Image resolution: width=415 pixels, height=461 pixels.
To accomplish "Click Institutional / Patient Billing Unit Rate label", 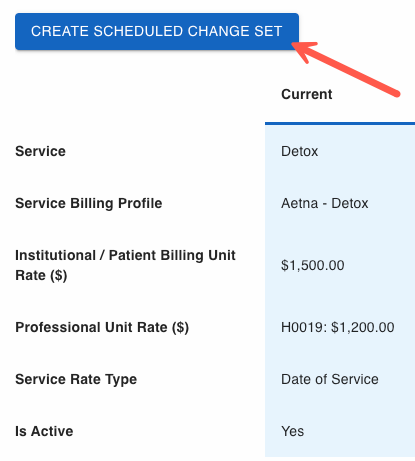I will point(125,265).
